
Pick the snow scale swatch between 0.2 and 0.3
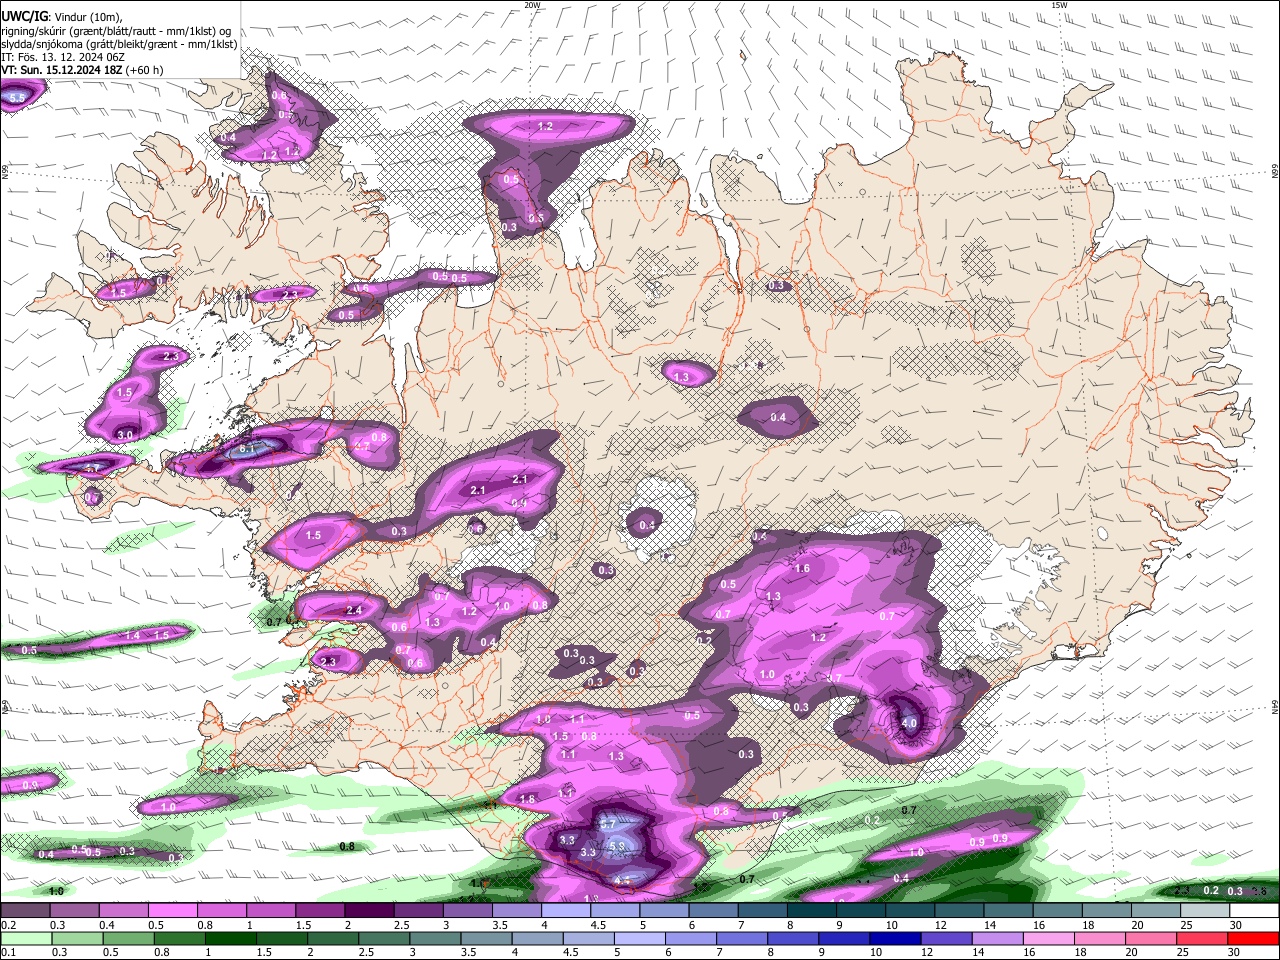25,911
